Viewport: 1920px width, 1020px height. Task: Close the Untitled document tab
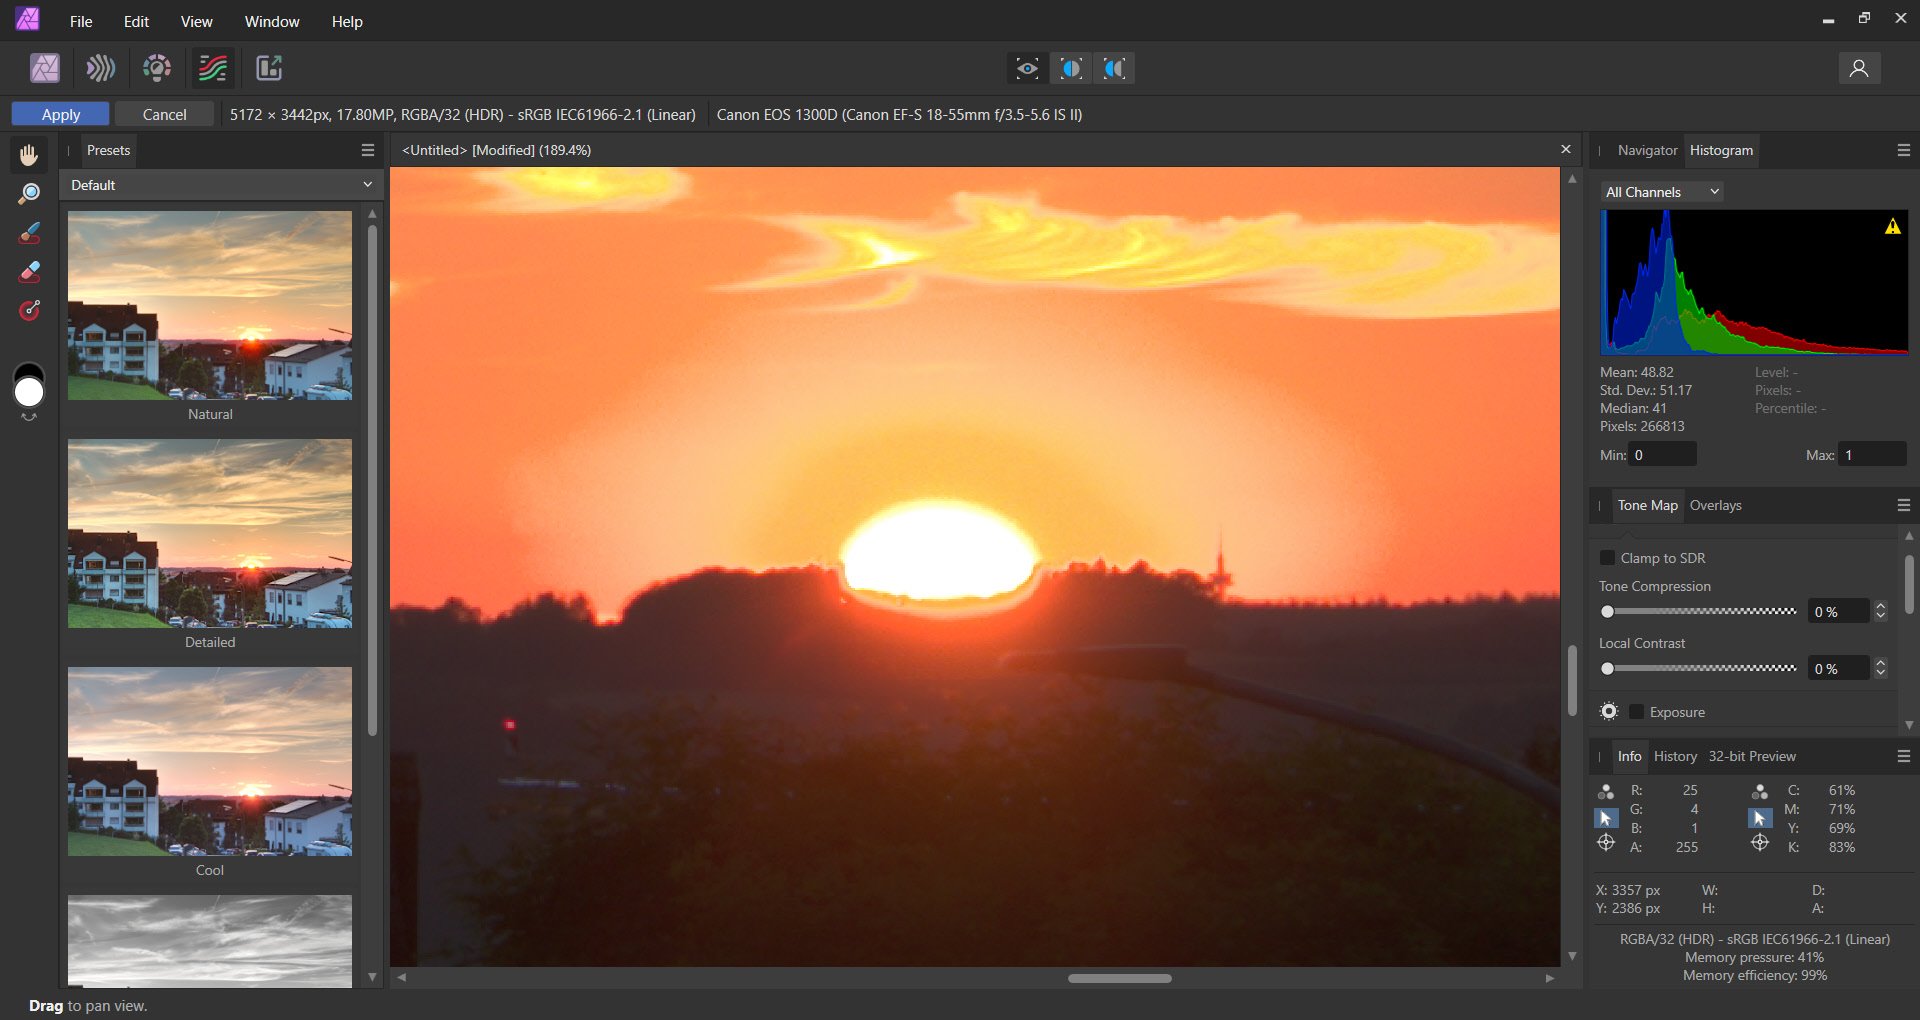(1566, 149)
